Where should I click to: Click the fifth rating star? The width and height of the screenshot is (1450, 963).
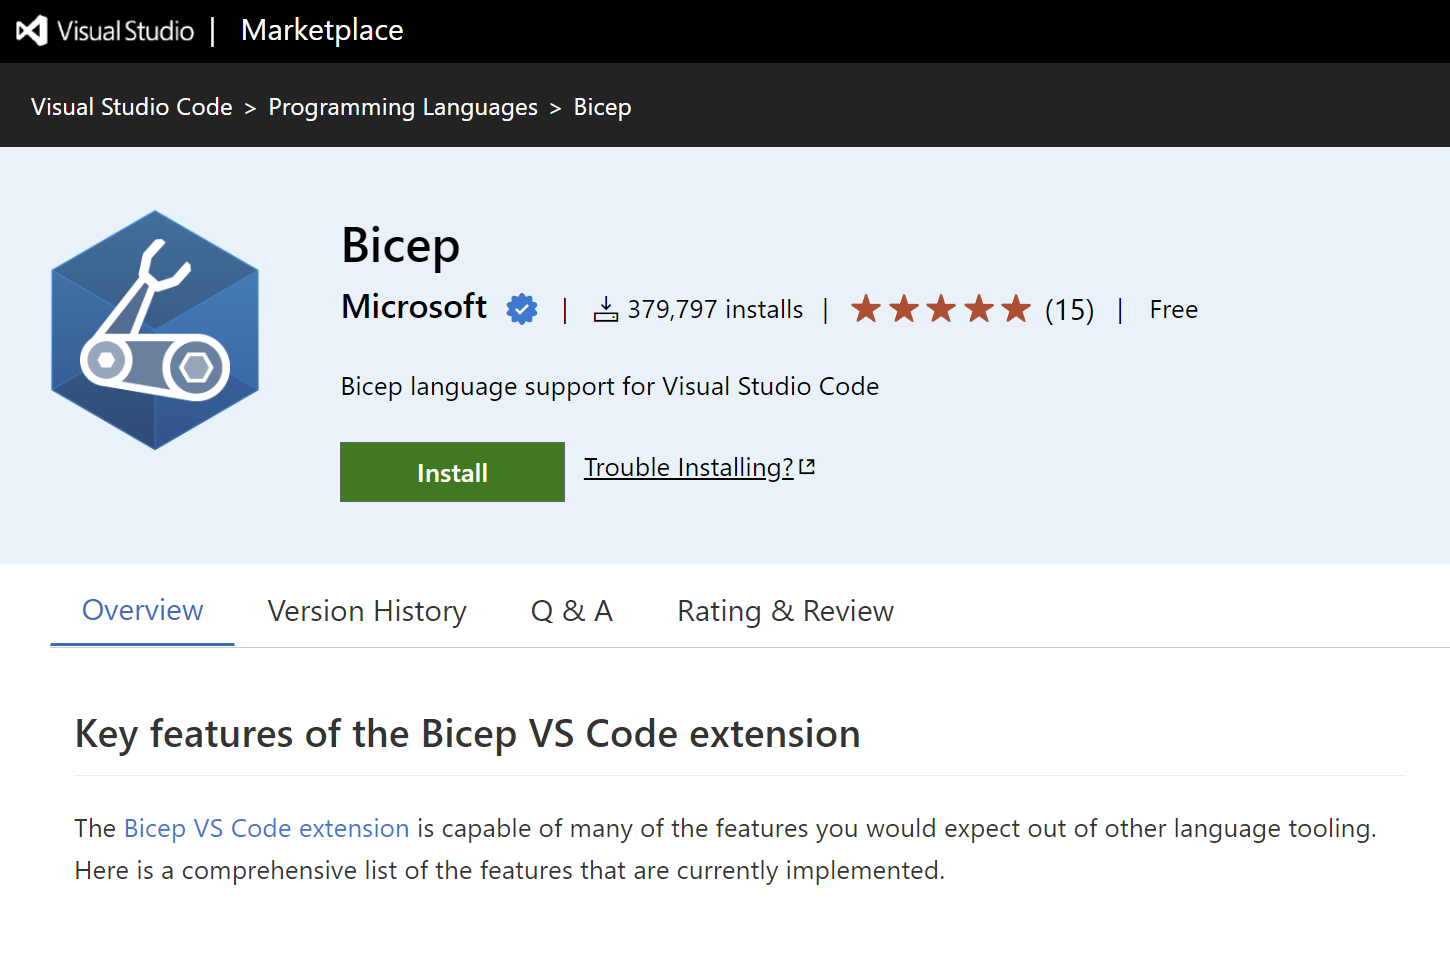[1016, 309]
